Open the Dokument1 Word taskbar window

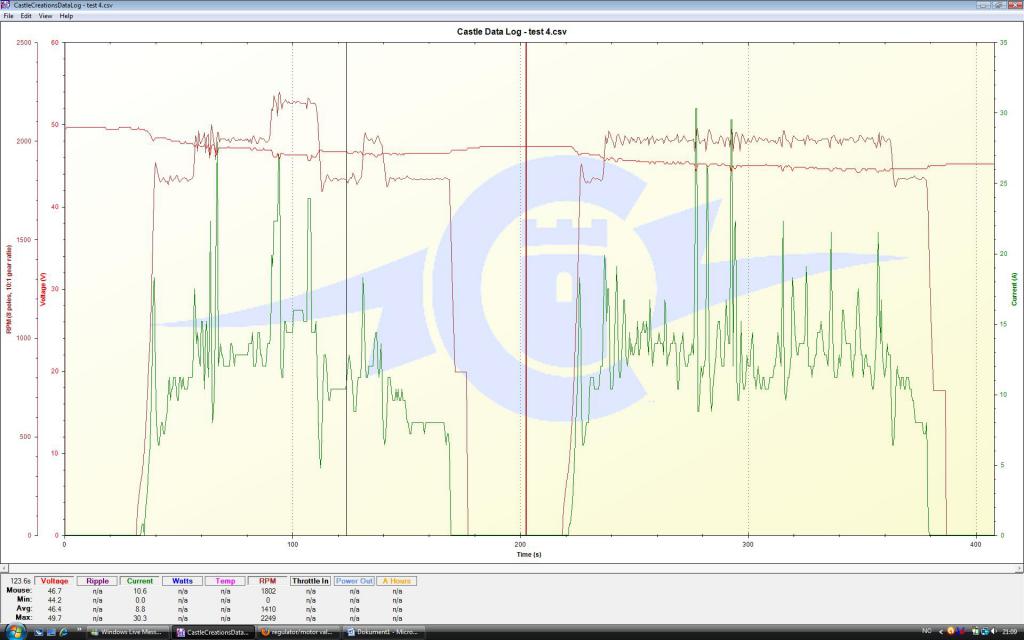[x=386, y=632]
